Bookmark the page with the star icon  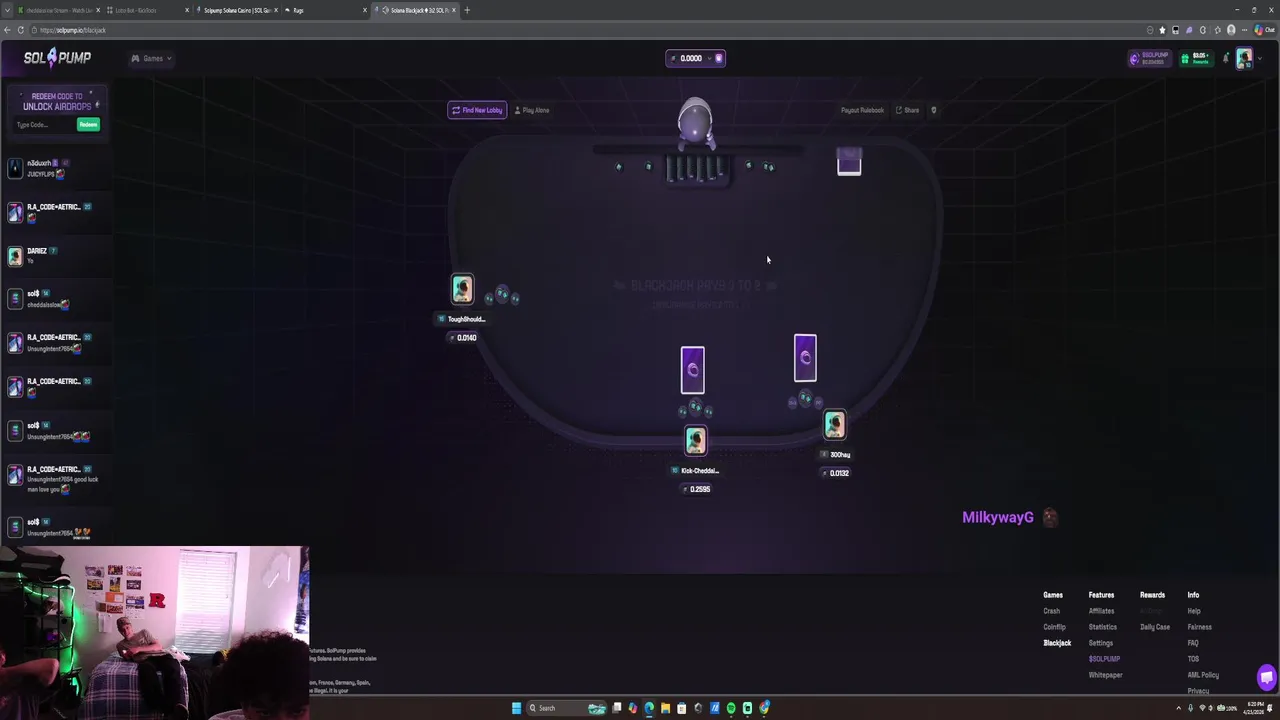tap(1162, 30)
